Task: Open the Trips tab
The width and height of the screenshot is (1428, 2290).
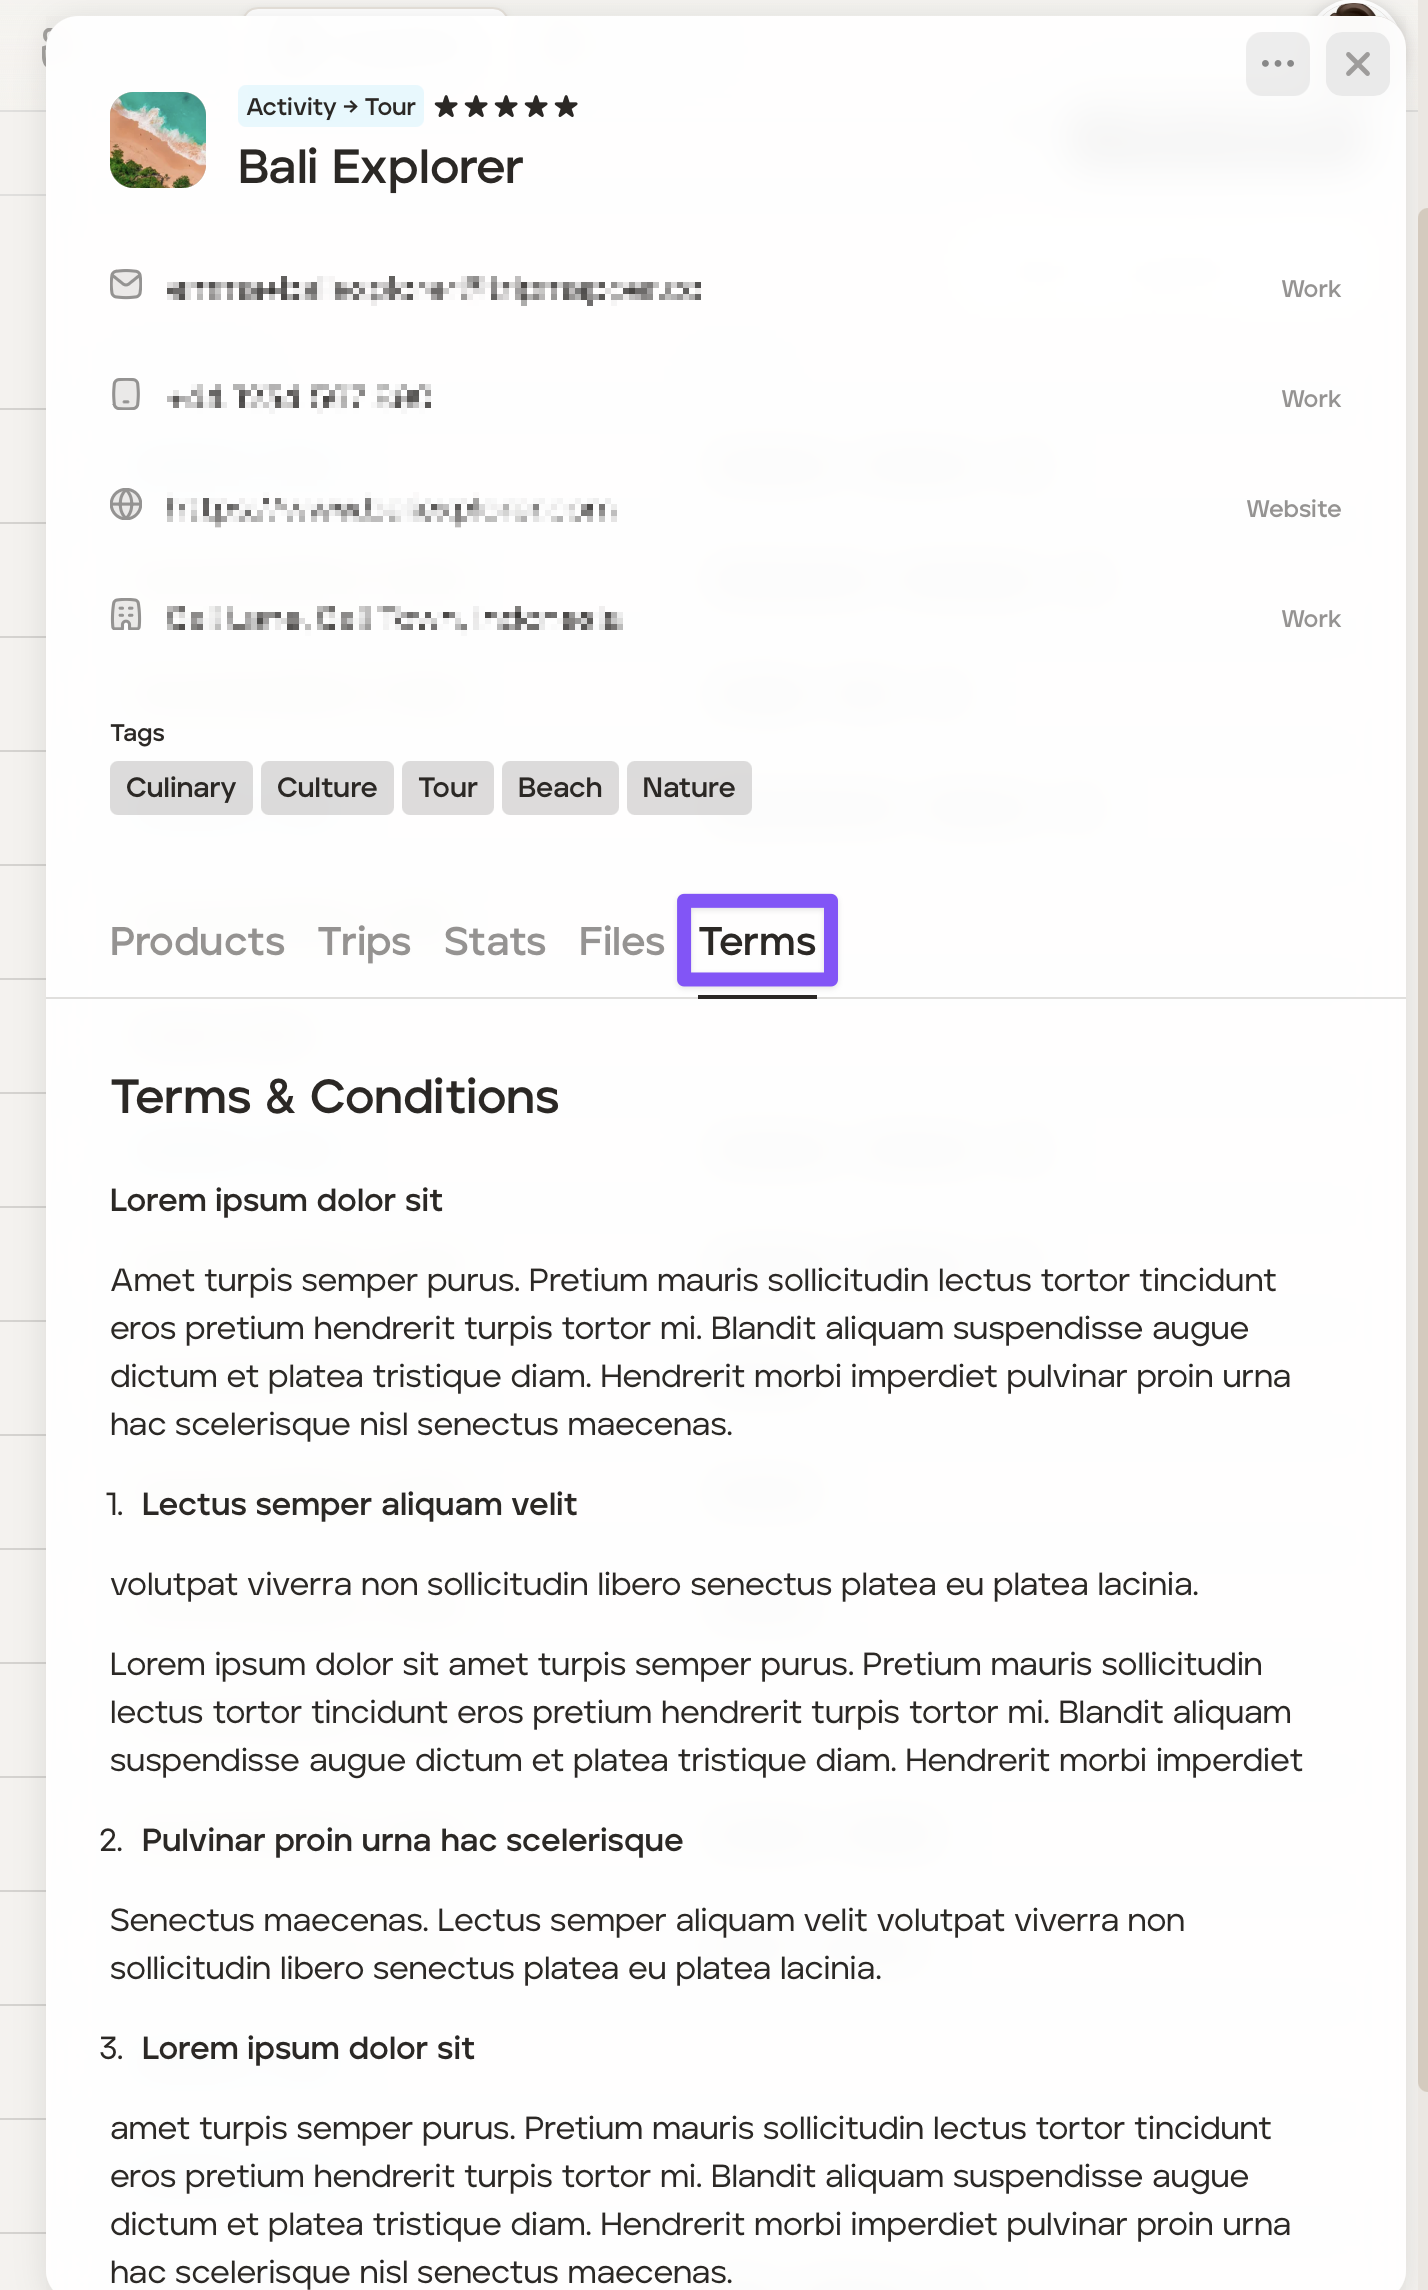Action: point(364,942)
